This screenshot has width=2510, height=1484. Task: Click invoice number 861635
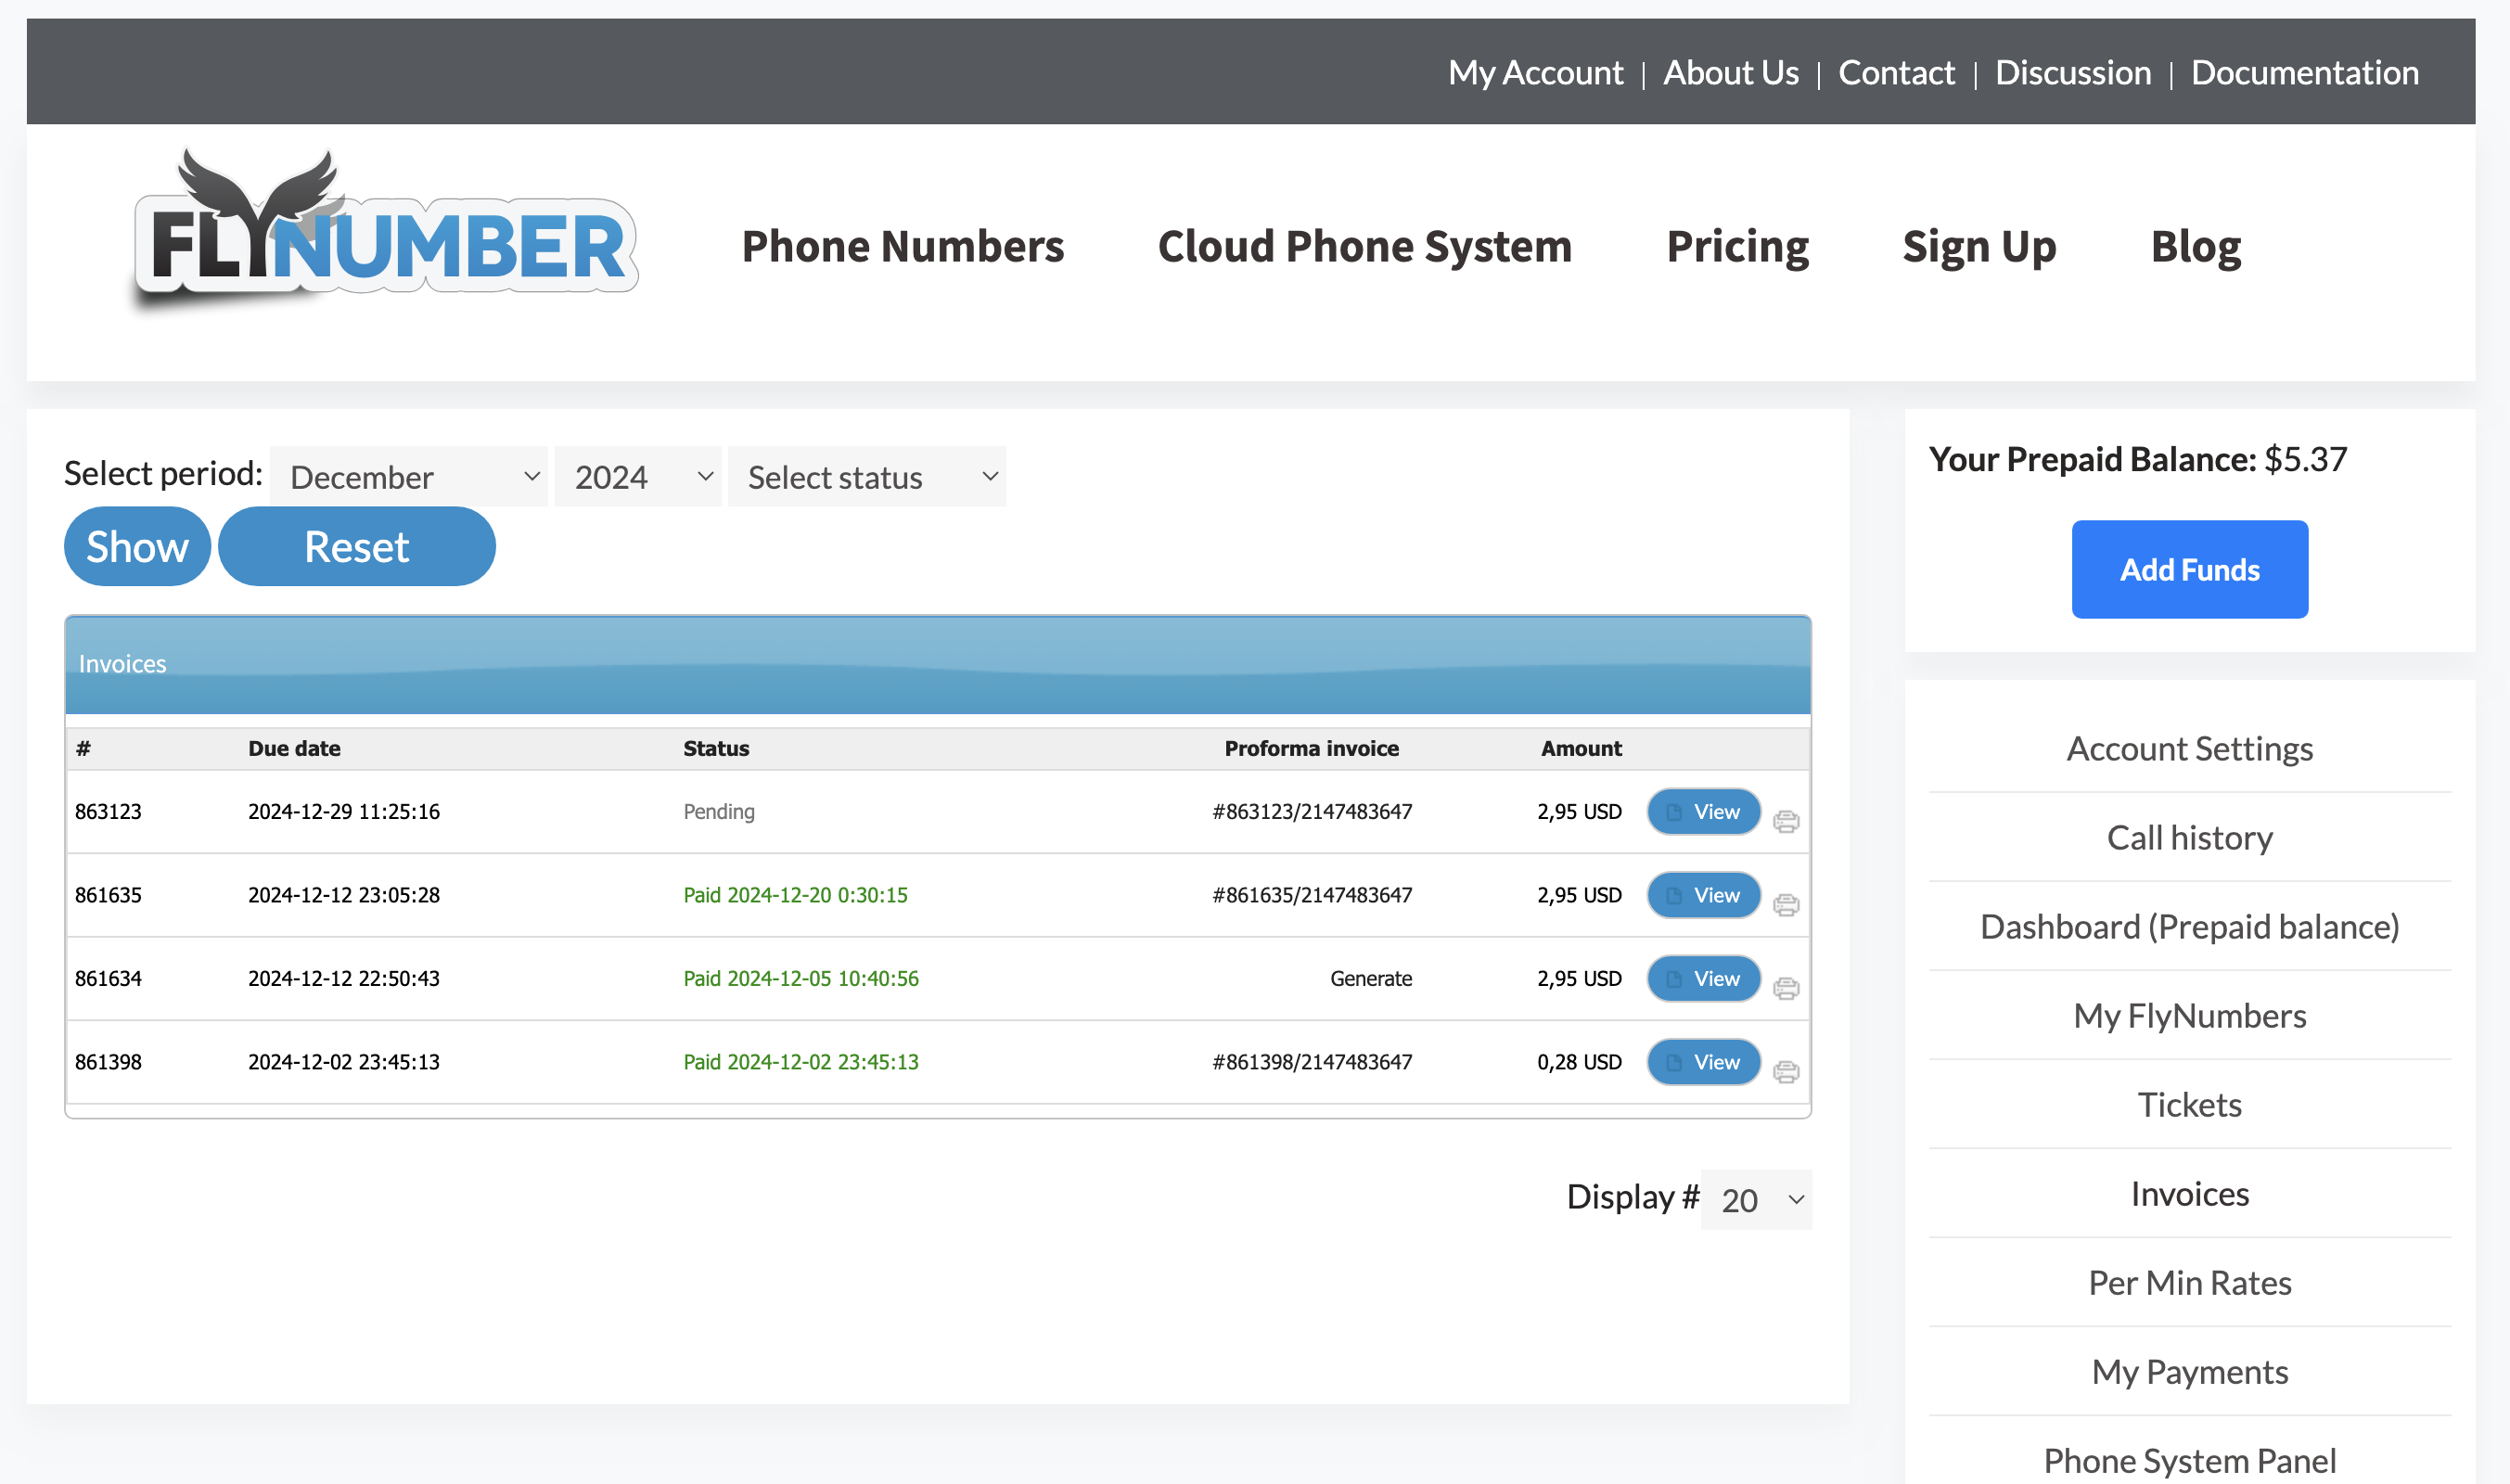108,895
